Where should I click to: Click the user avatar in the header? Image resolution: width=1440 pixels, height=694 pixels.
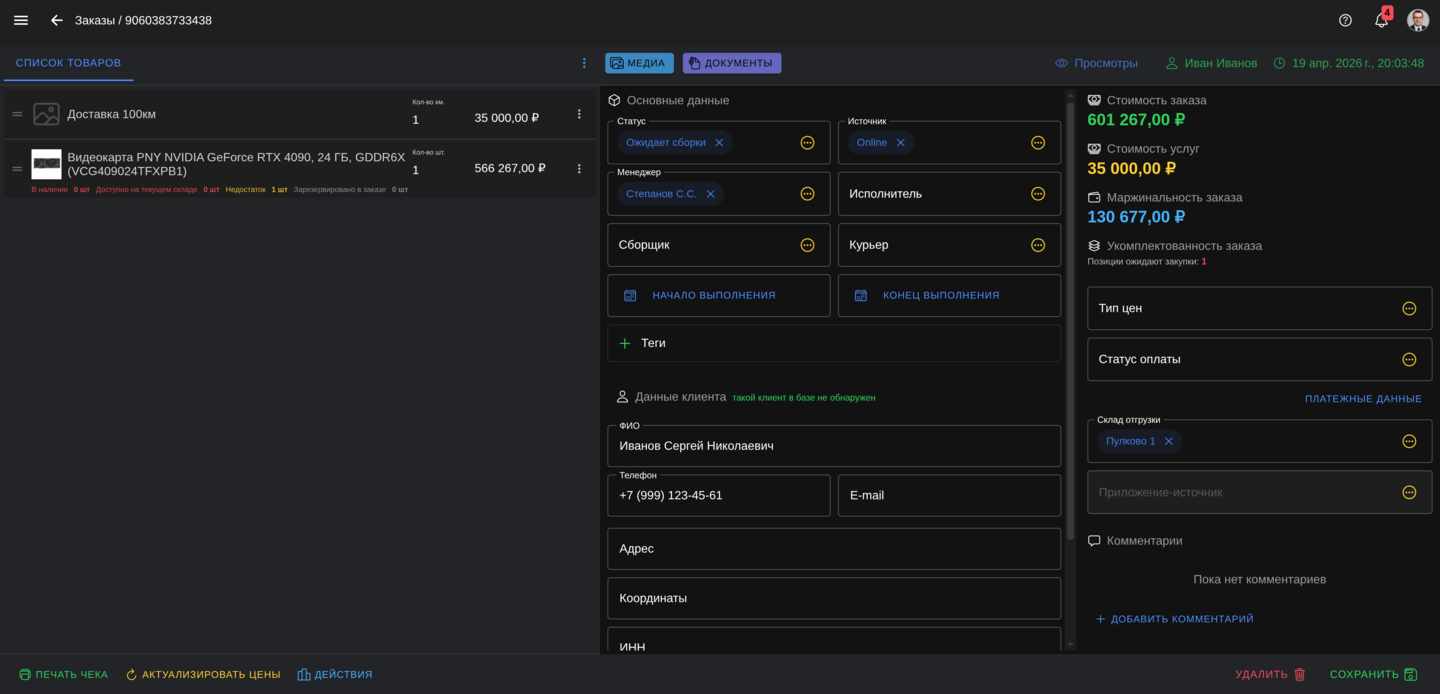coord(1417,20)
